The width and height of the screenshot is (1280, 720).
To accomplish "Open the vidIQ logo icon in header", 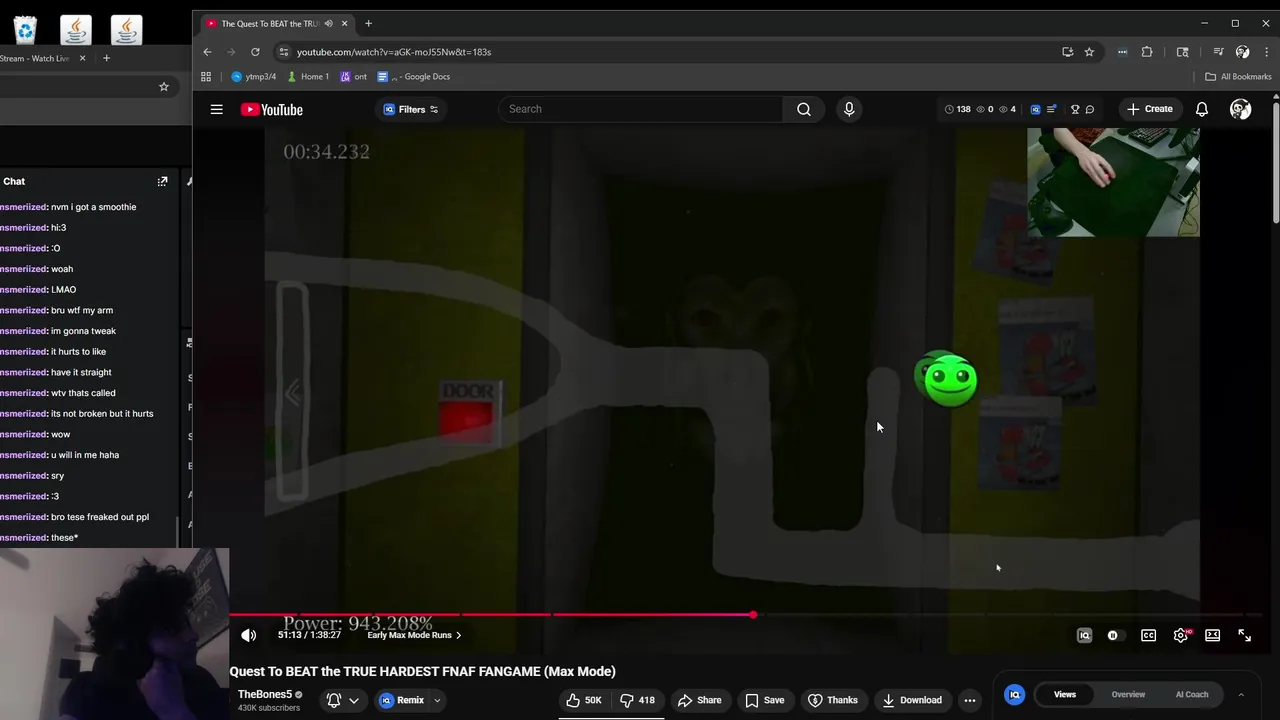I will coord(1035,109).
